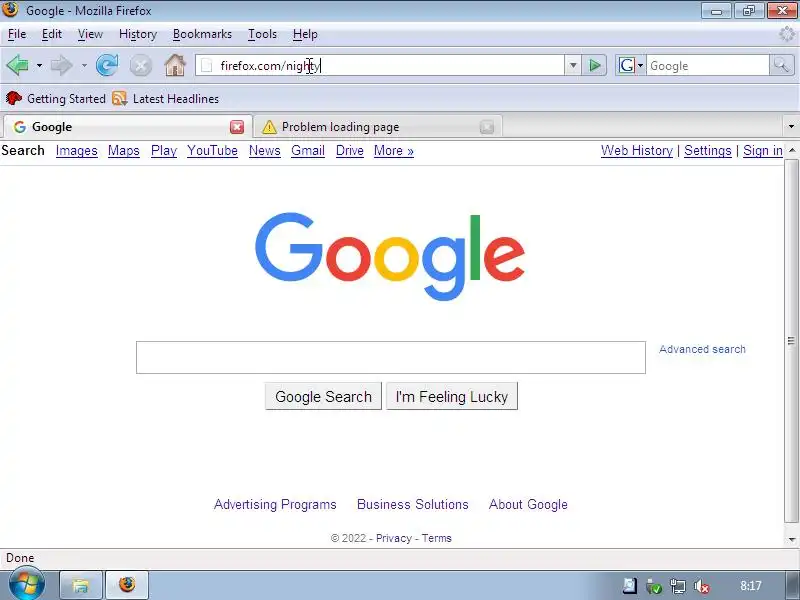This screenshot has width=800, height=600.
Task: Click the magnifier search button
Action: pos(782,65)
